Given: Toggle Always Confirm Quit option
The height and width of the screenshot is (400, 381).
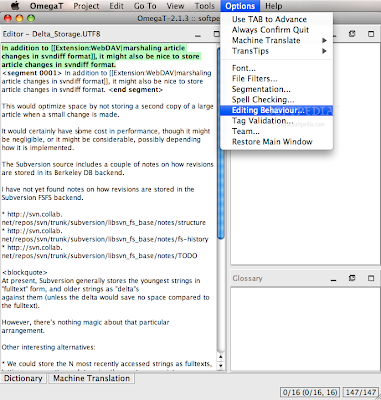Looking at the screenshot, I should click(276, 30).
